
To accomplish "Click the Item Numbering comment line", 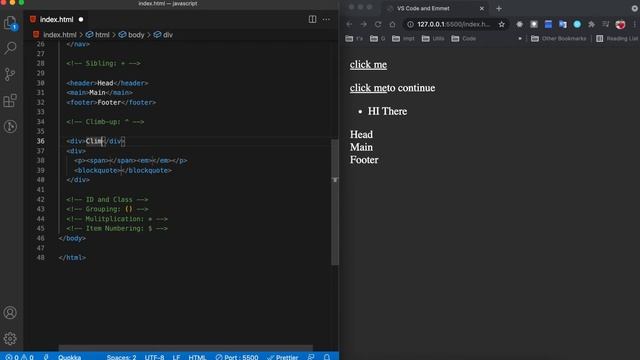I will point(117,229).
